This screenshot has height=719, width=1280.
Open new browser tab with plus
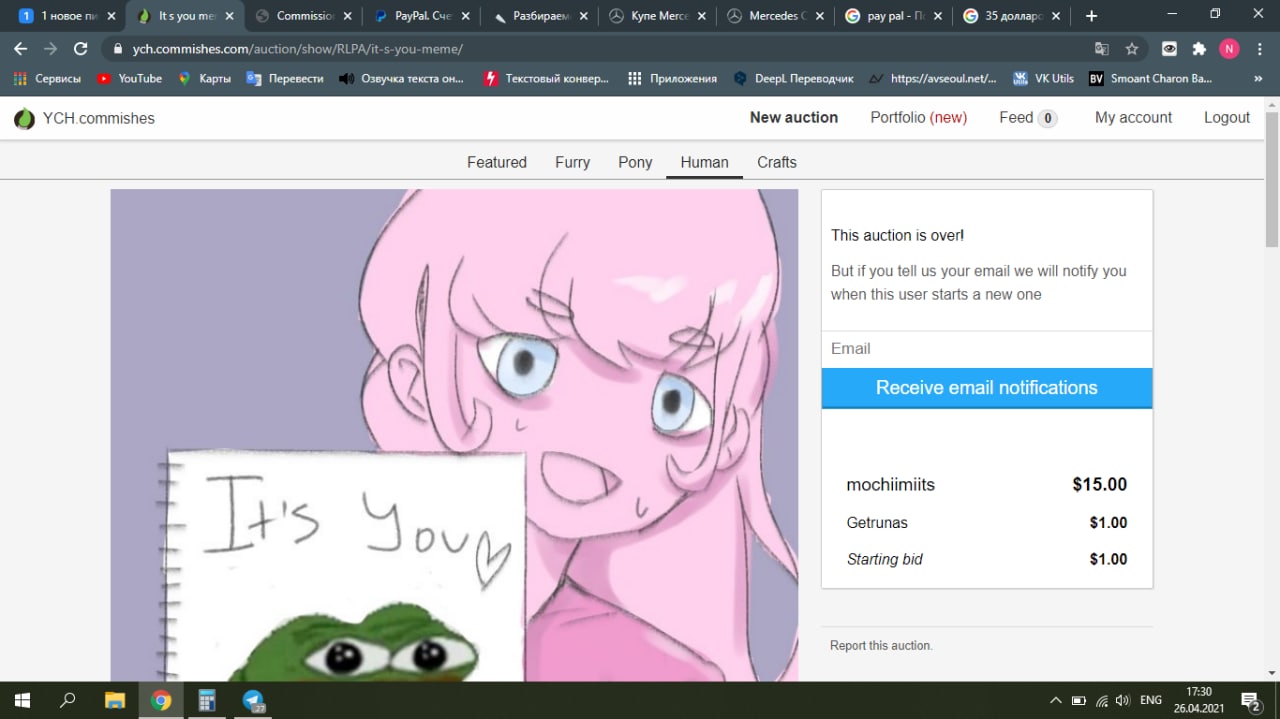1091,16
